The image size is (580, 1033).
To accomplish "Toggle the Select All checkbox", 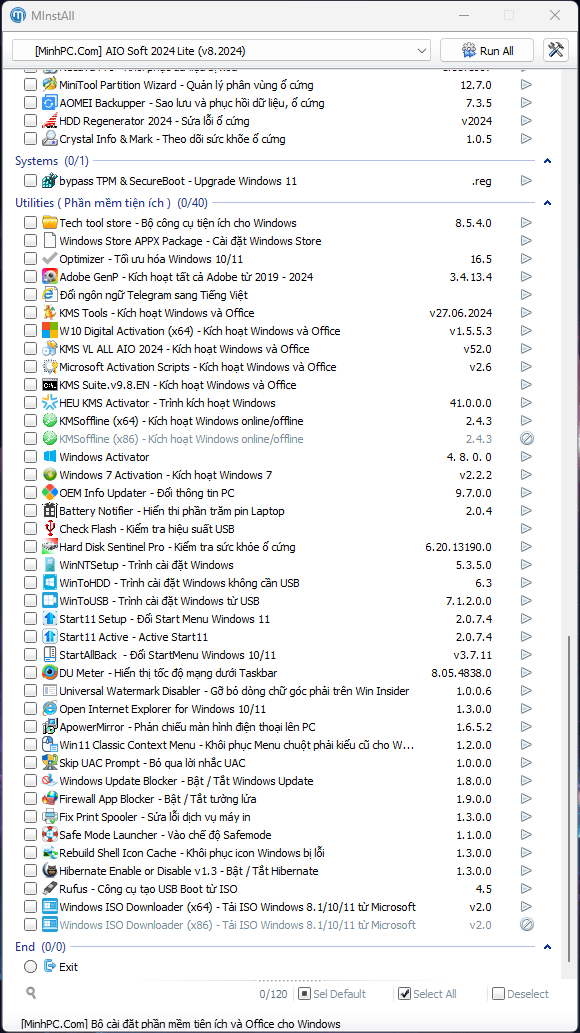I will click(405, 993).
